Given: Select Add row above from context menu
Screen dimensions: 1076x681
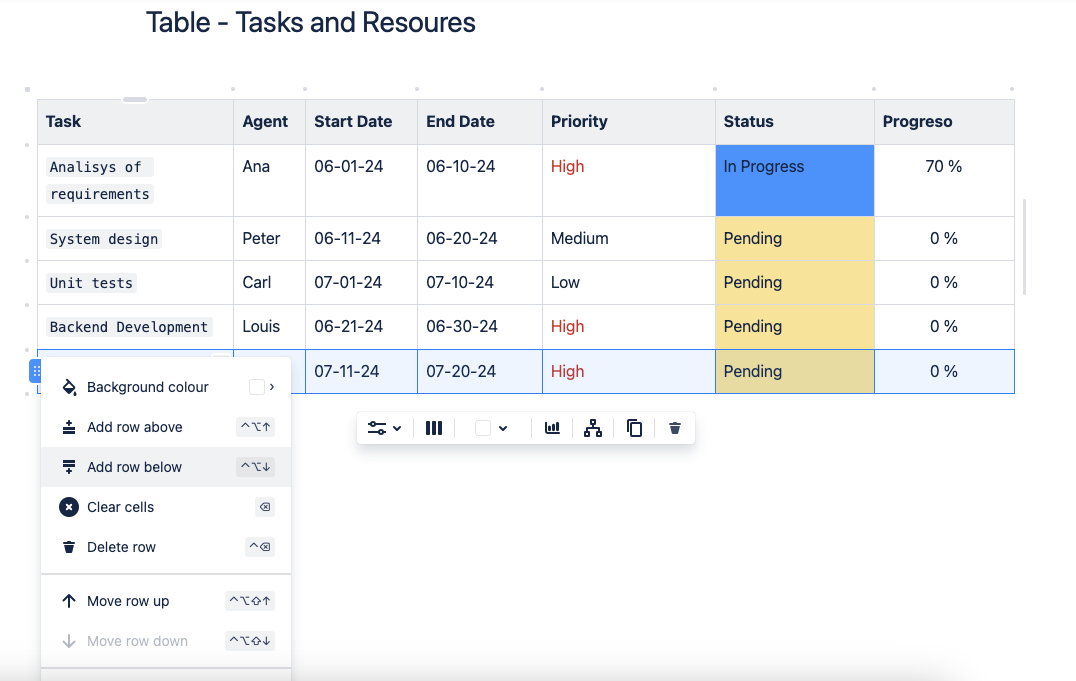Looking at the screenshot, I should 135,427.
